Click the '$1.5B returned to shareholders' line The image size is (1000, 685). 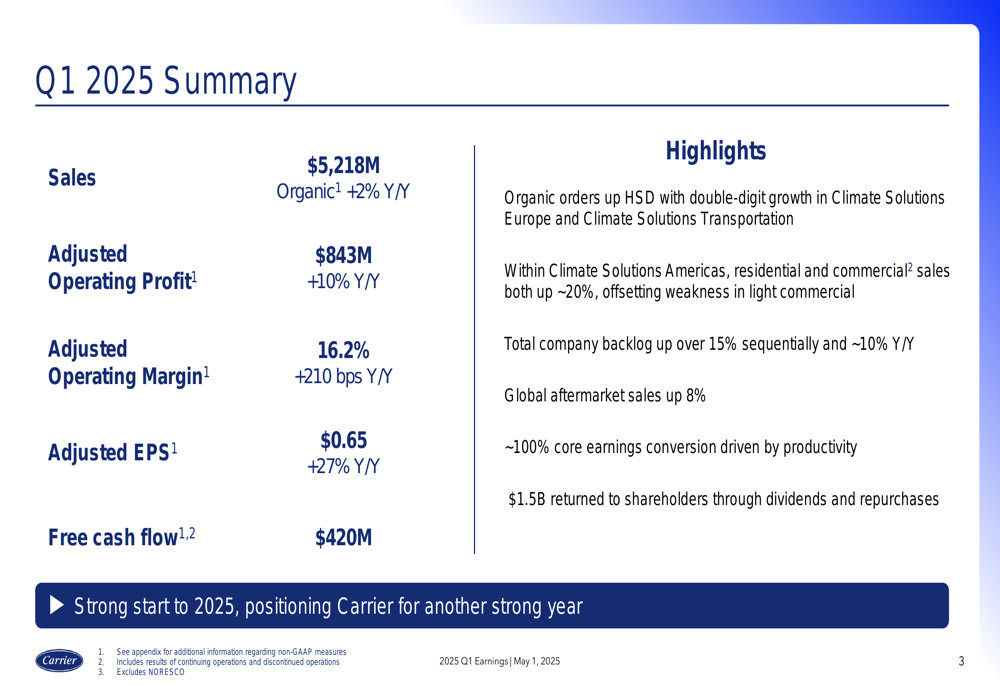(723, 499)
